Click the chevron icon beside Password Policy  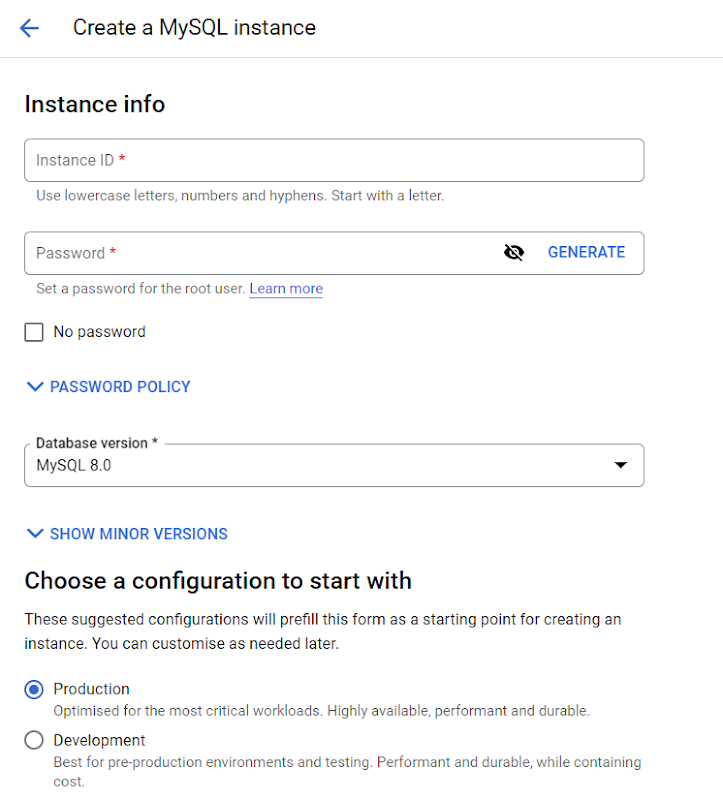35,387
